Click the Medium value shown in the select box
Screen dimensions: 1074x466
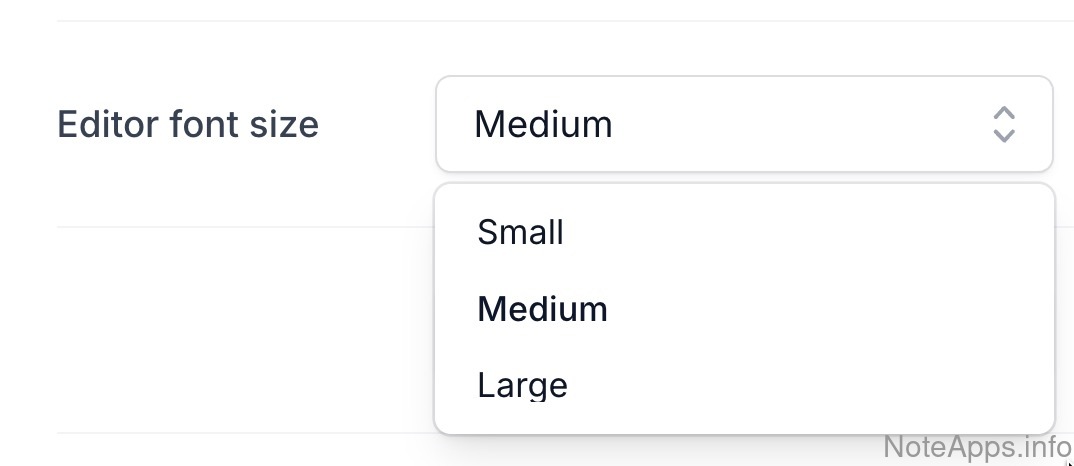pyautogui.click(x=543, y=124)
